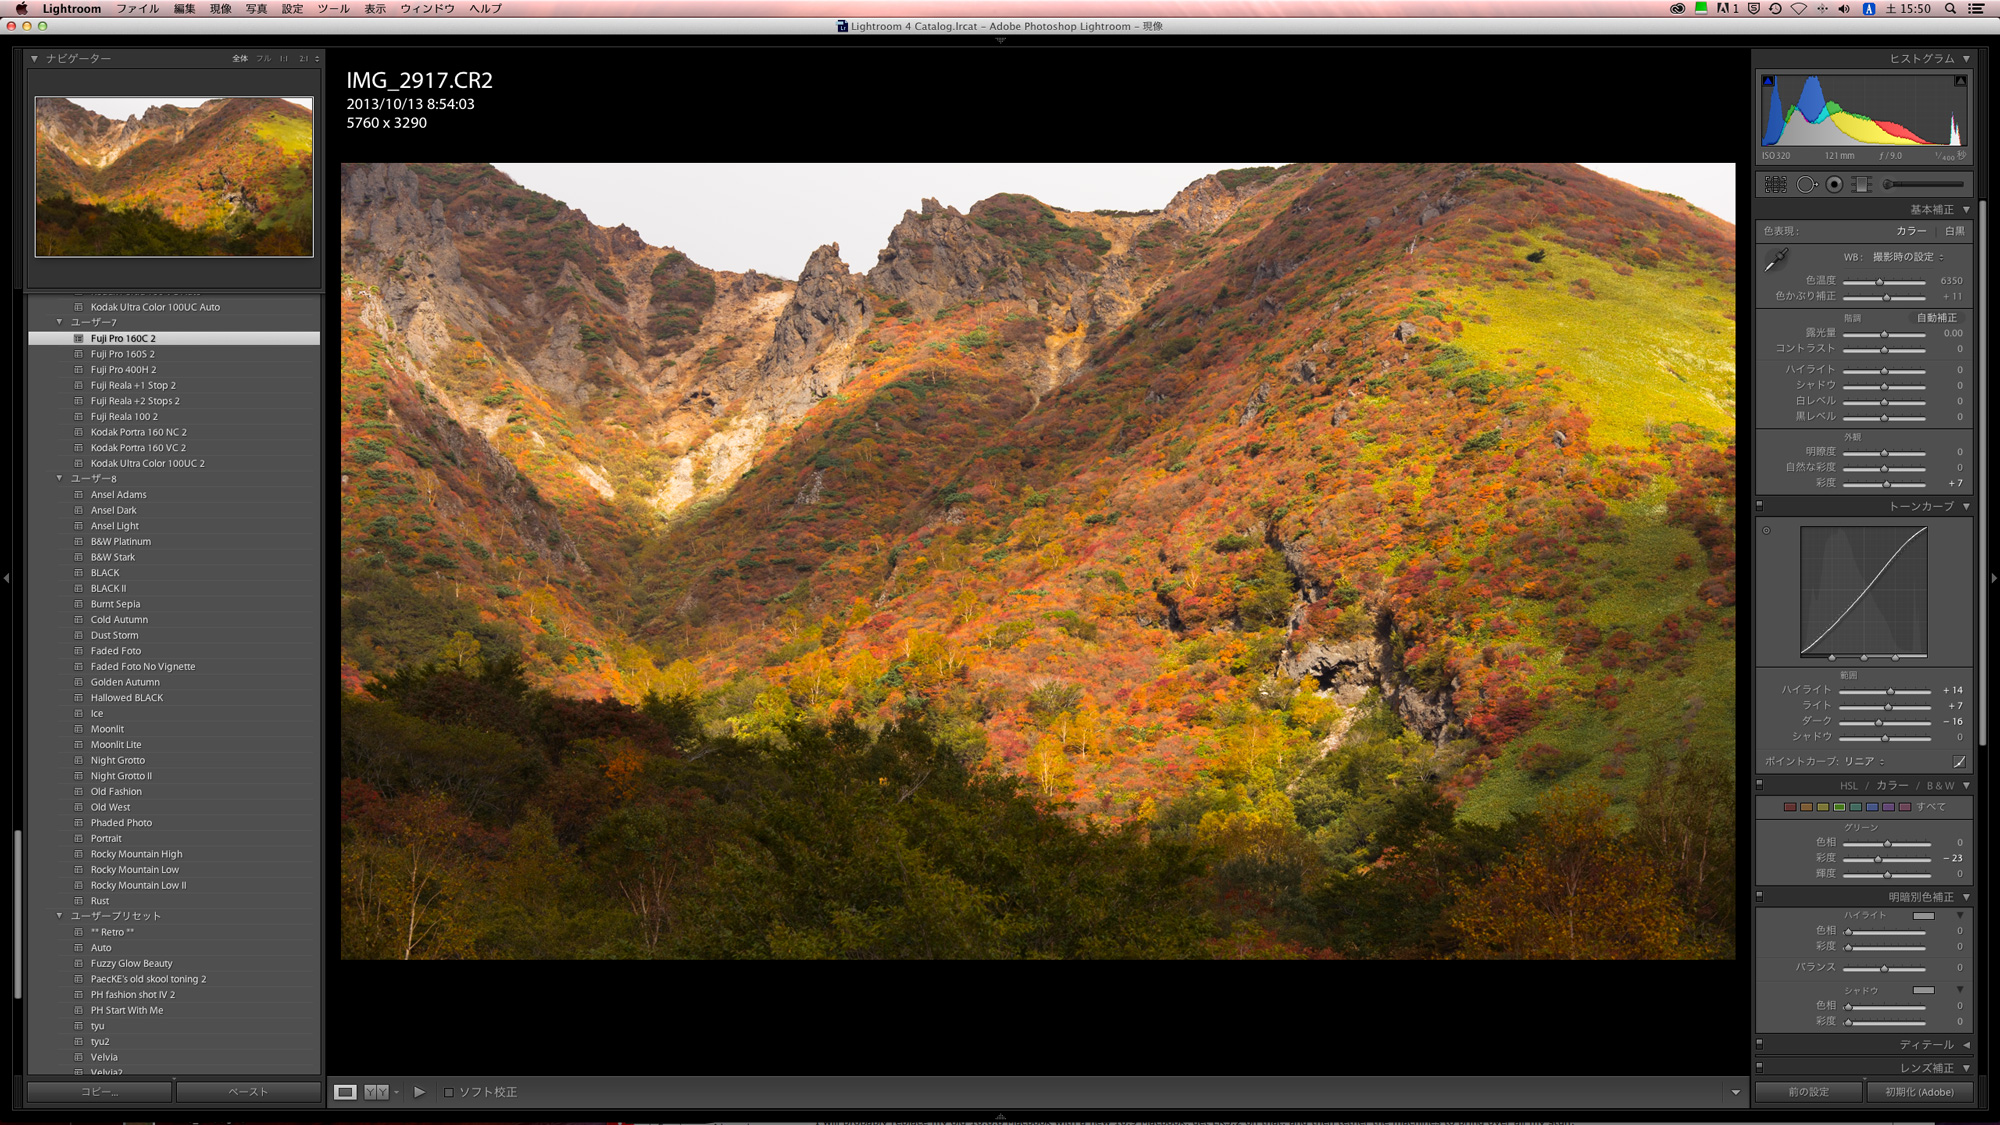
Task: Click the IMG_2917 thumbnail in navigator
Action: coord(173,174)
